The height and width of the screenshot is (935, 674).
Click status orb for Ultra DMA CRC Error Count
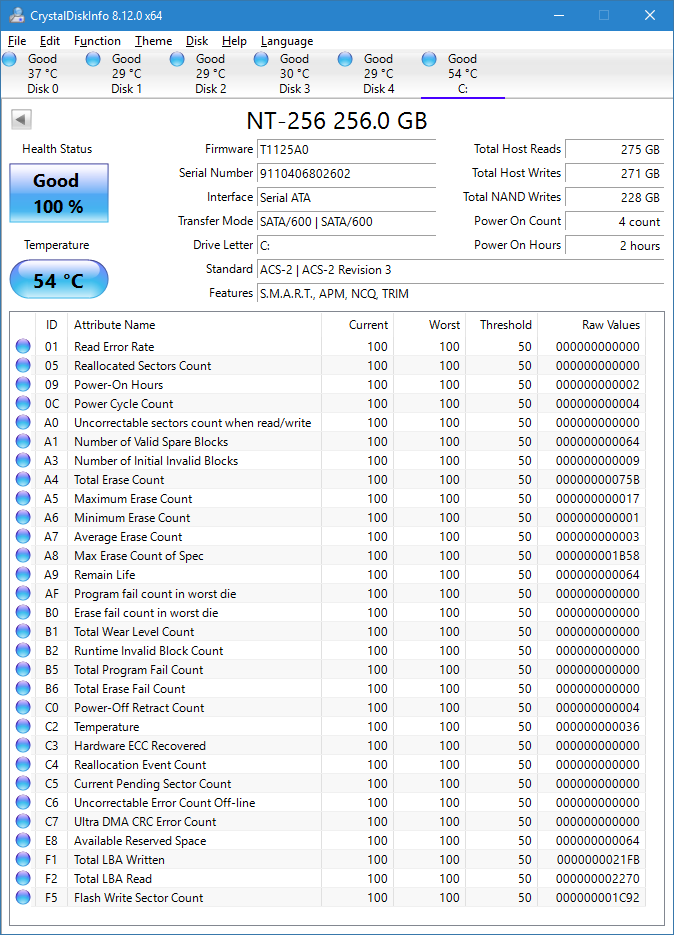click(x=23, y=822)
